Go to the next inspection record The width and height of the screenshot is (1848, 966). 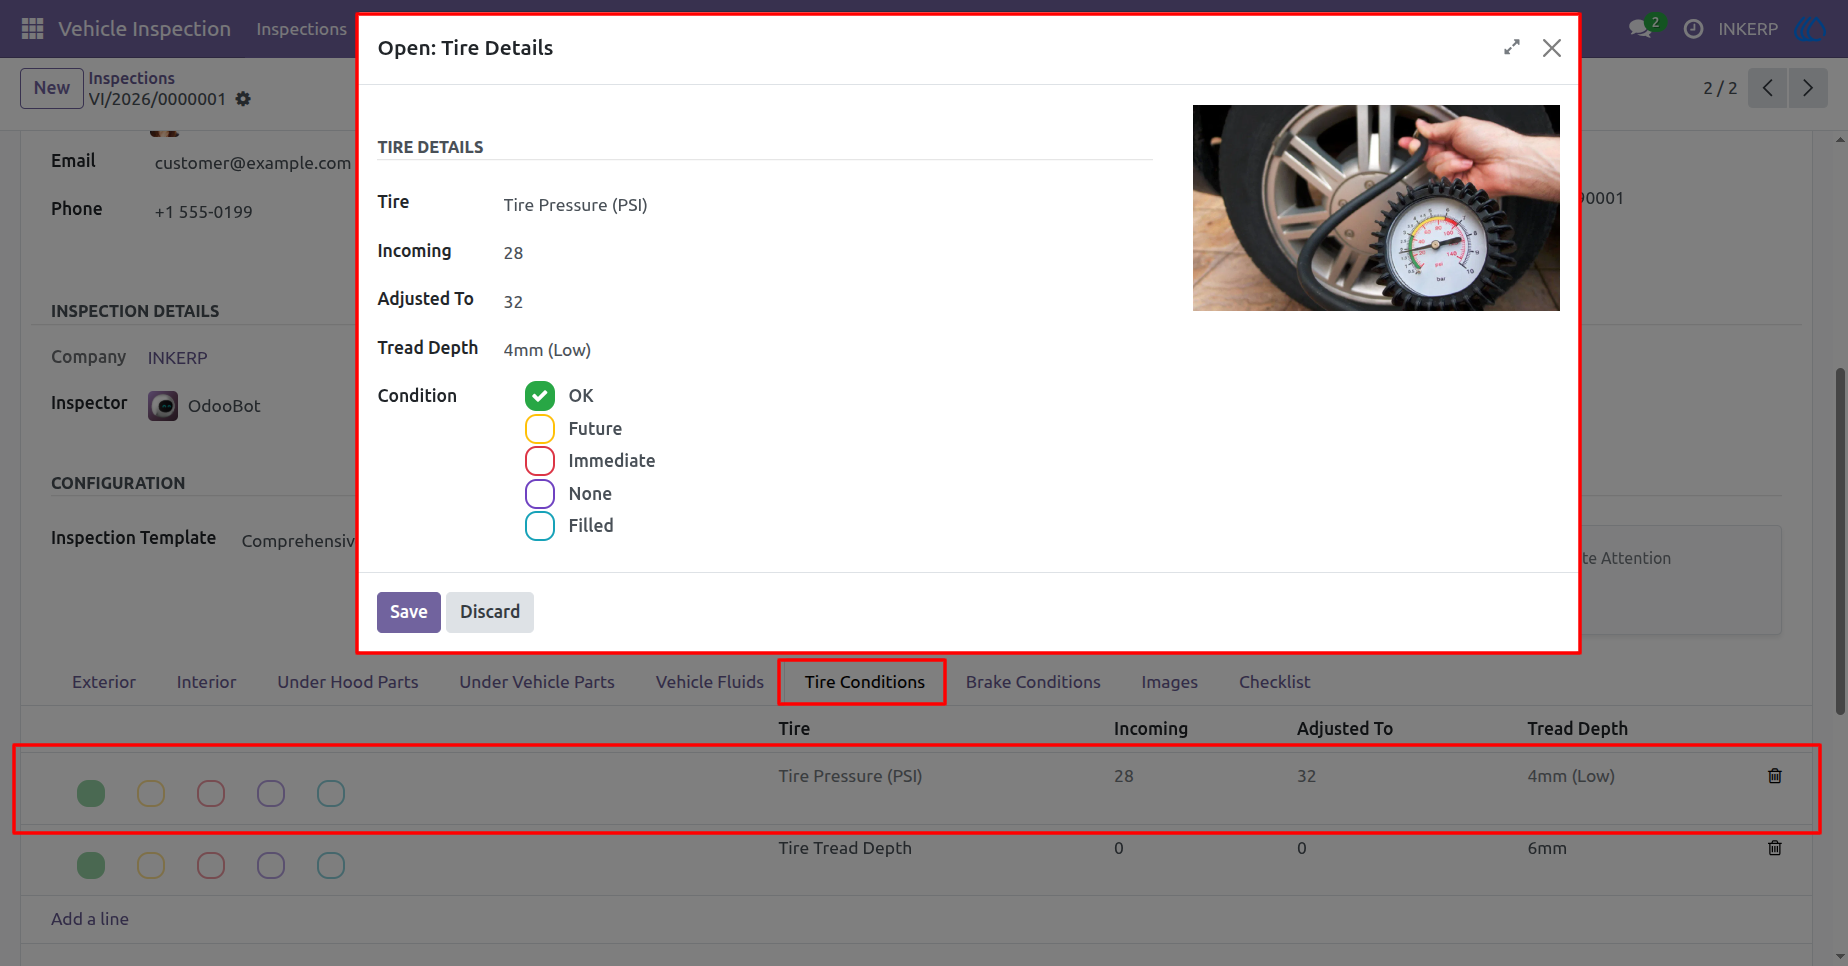[1808, 88]
